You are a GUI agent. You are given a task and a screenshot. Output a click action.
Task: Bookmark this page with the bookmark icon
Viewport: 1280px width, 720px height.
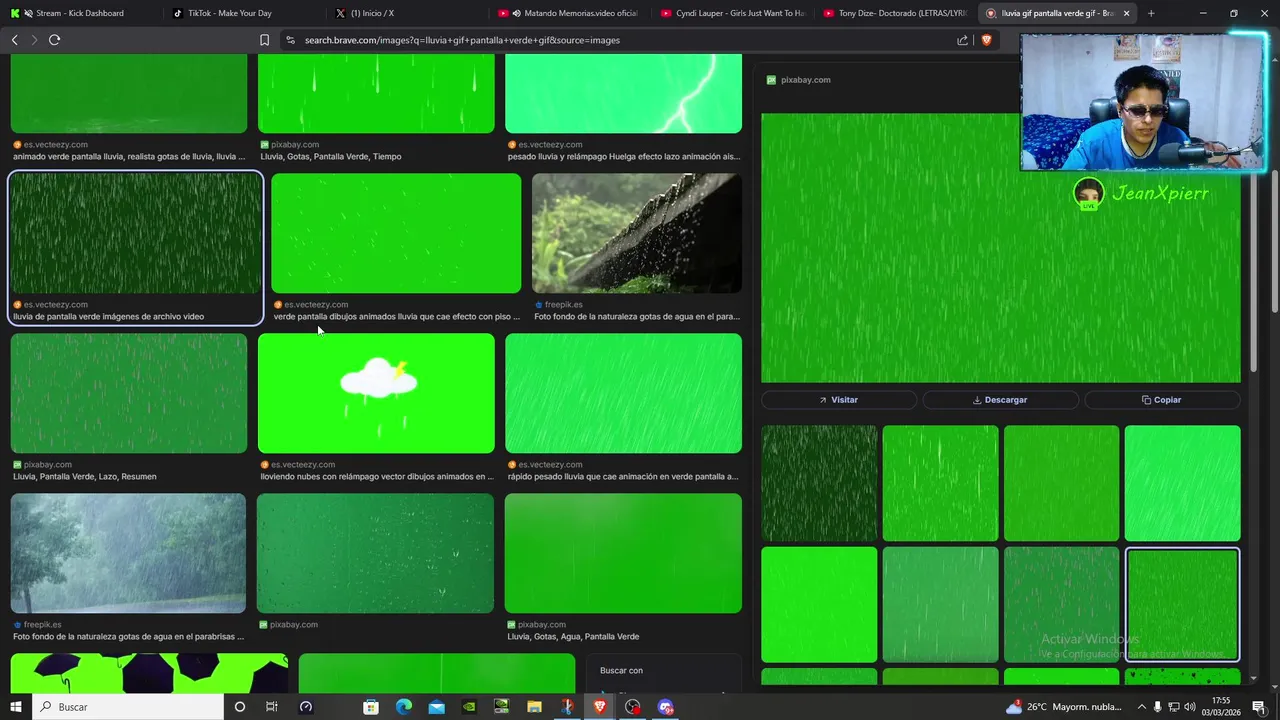264,40
